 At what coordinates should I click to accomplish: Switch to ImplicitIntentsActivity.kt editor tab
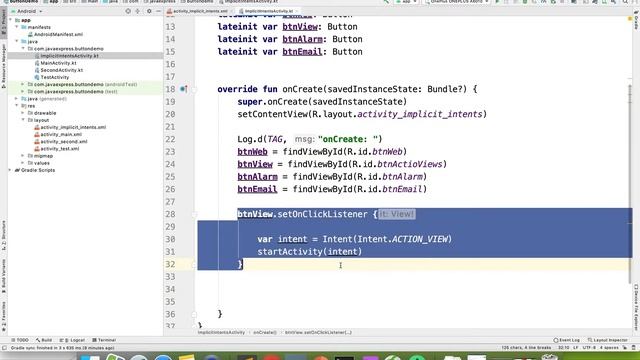(x=269, y=11)
